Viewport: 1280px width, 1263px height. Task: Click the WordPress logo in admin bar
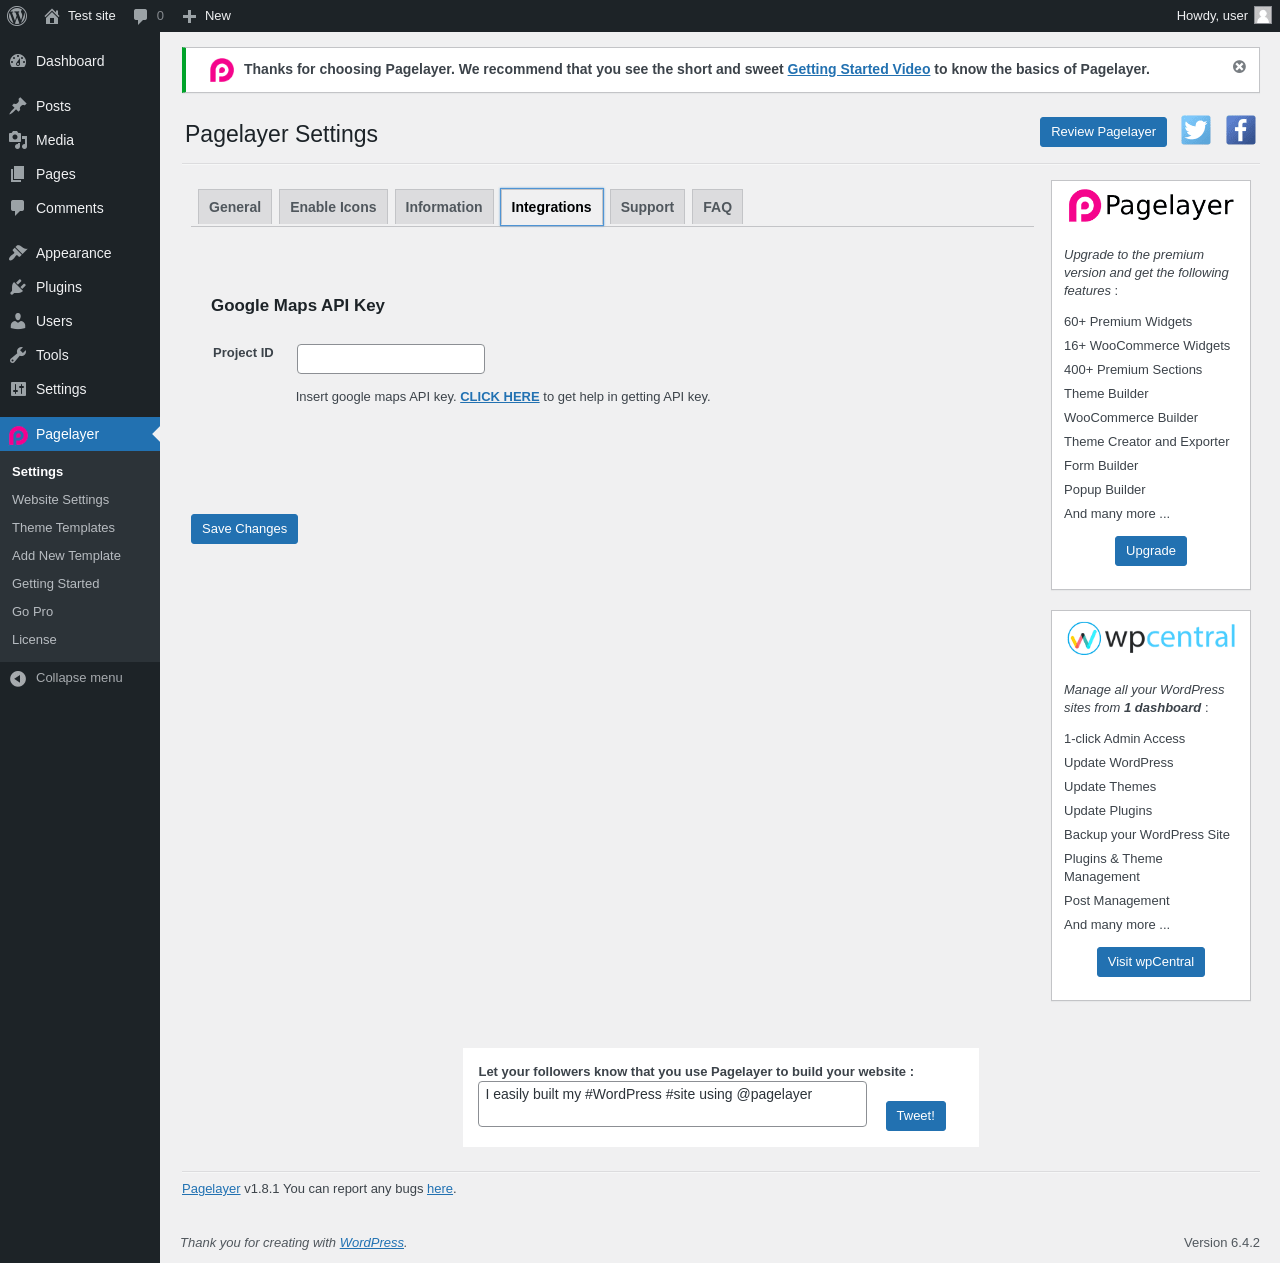17,16
